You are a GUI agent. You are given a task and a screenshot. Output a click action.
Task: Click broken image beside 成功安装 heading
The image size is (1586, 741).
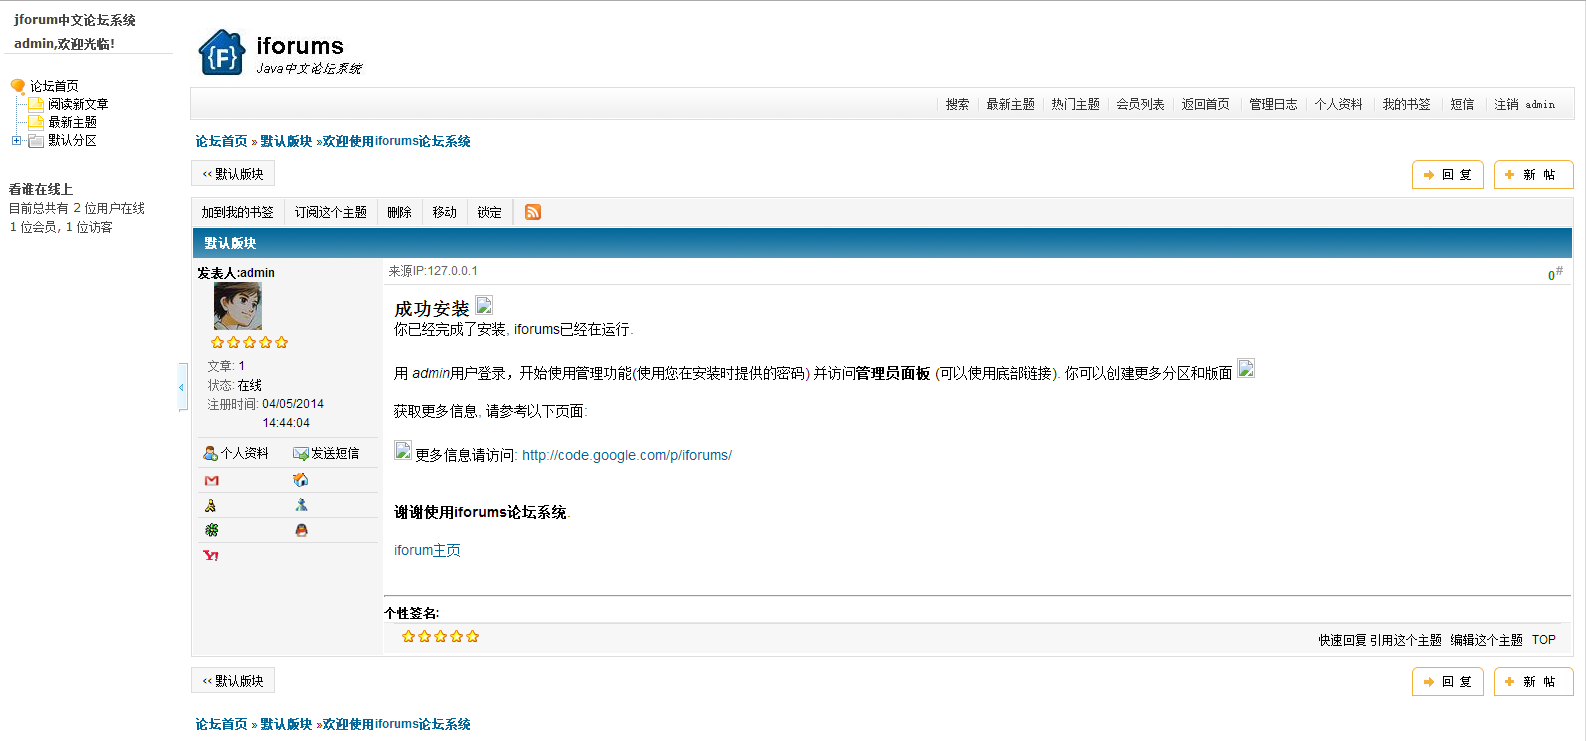tap(484, 305)
